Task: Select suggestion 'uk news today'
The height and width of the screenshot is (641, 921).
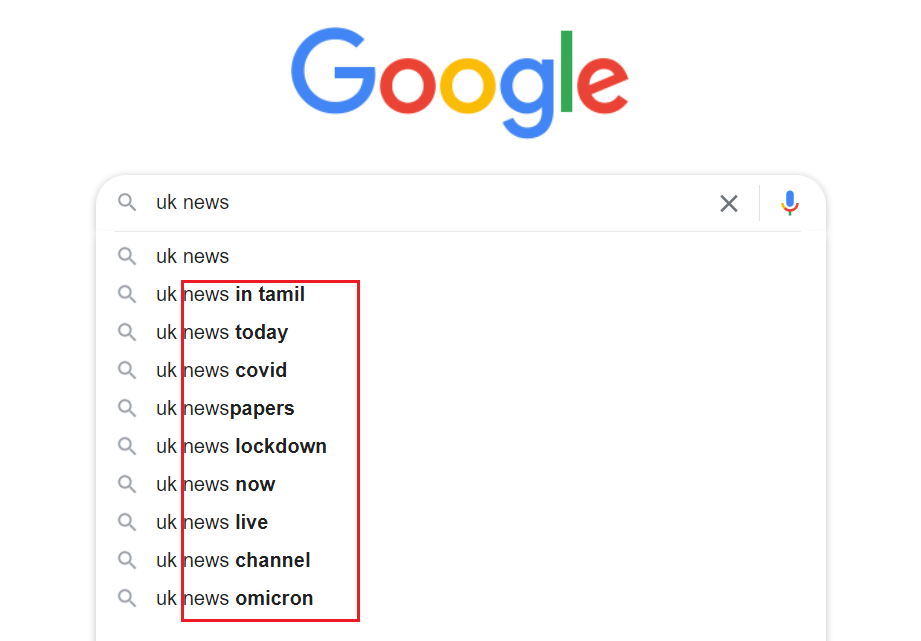Action: [x=222, y=333]
